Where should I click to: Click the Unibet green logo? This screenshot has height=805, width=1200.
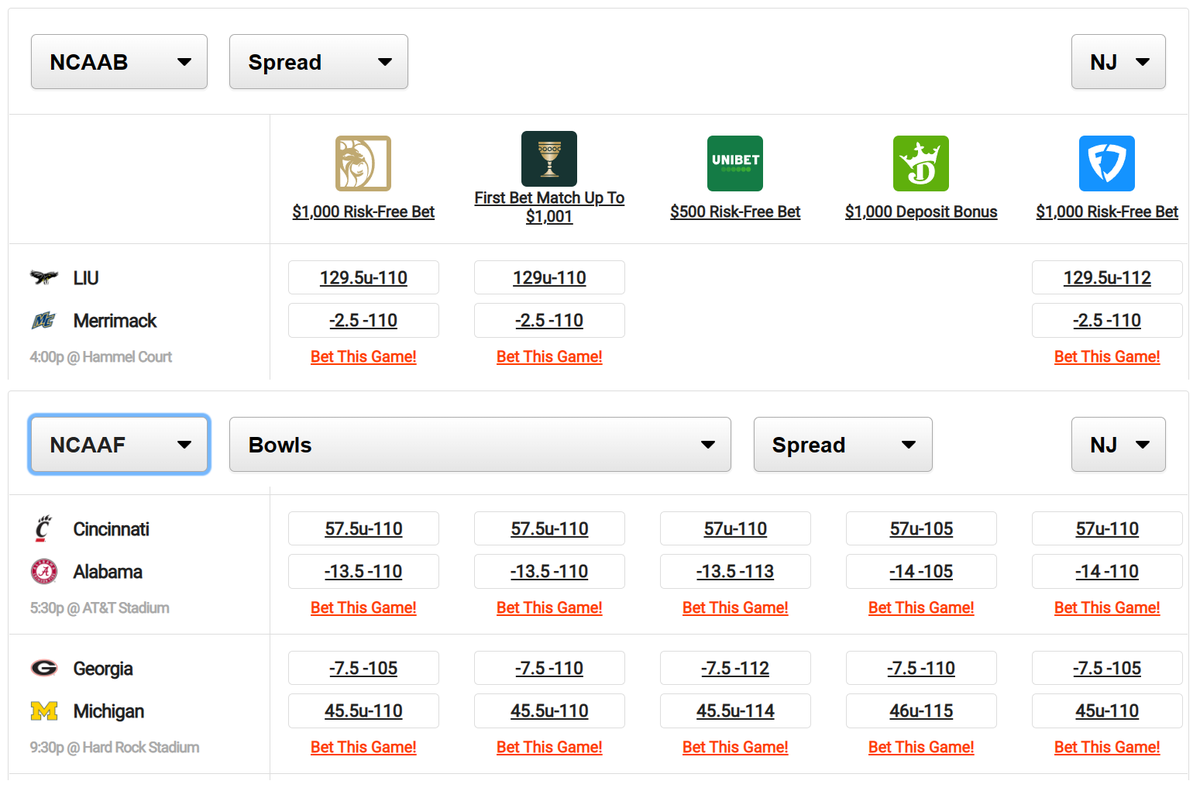tap(735, 164)
